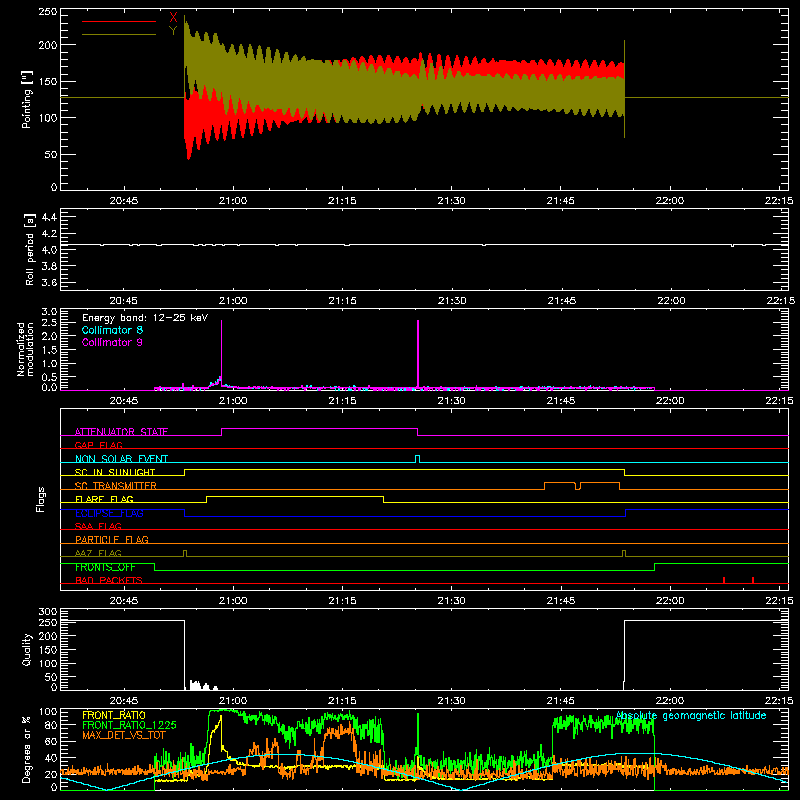This screenshot has height=800, width=800.
Task: Click '22:00' time label under Roll period plot
Action: pyautogui.click(x=669, y=301)
